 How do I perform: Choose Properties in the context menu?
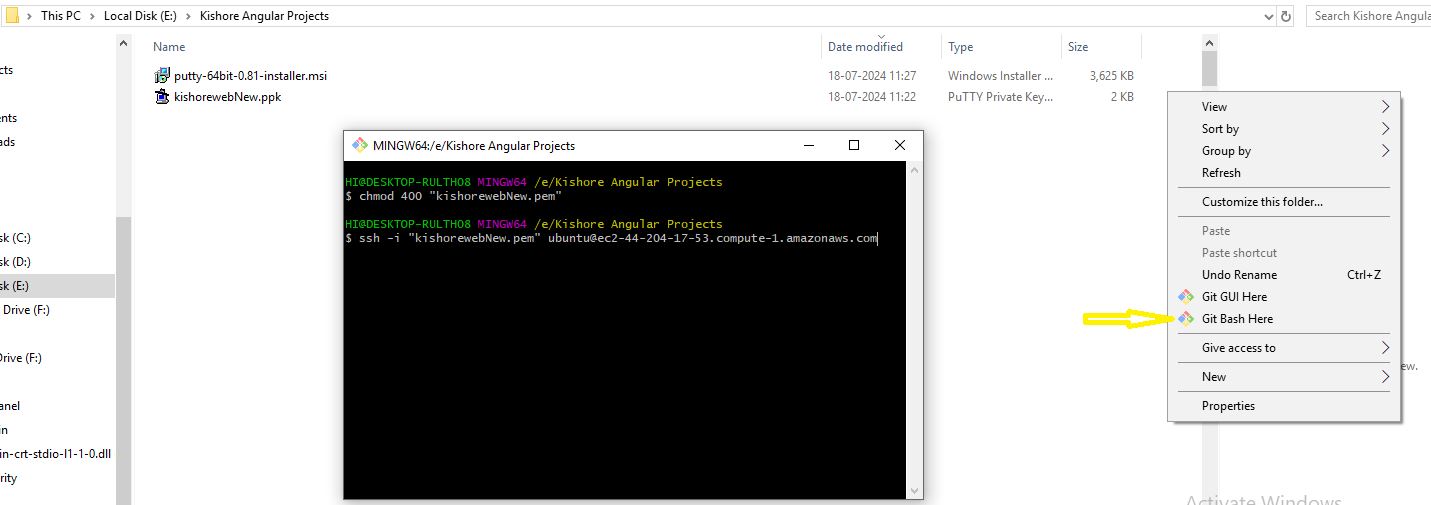pos(1228,406)
